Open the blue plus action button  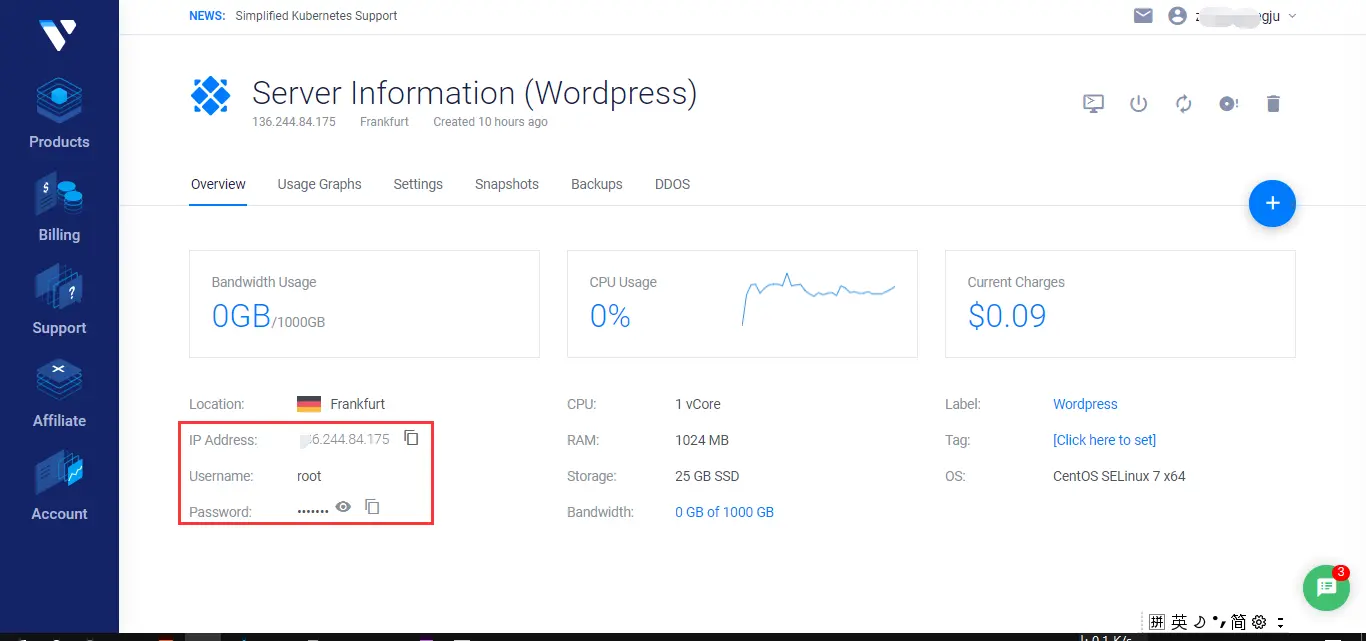point(1272,203)
